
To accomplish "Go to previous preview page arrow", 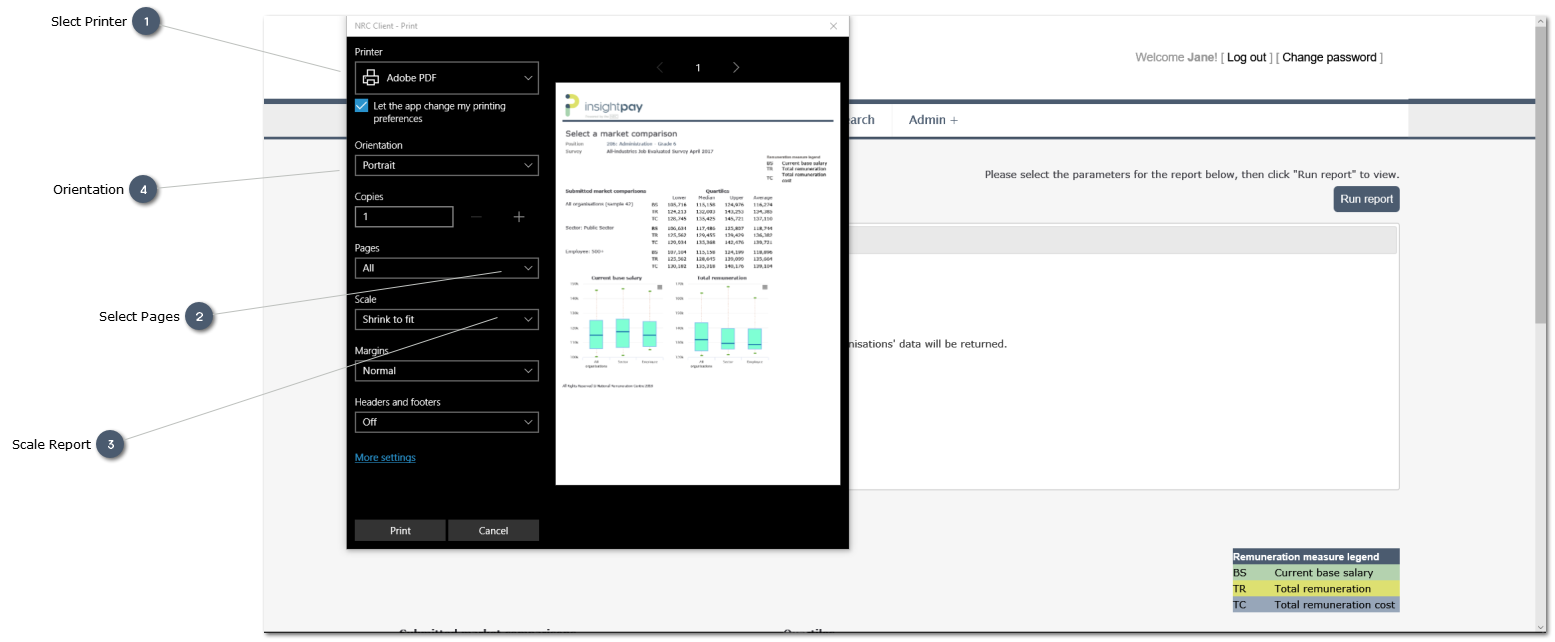I will (660, 68).
